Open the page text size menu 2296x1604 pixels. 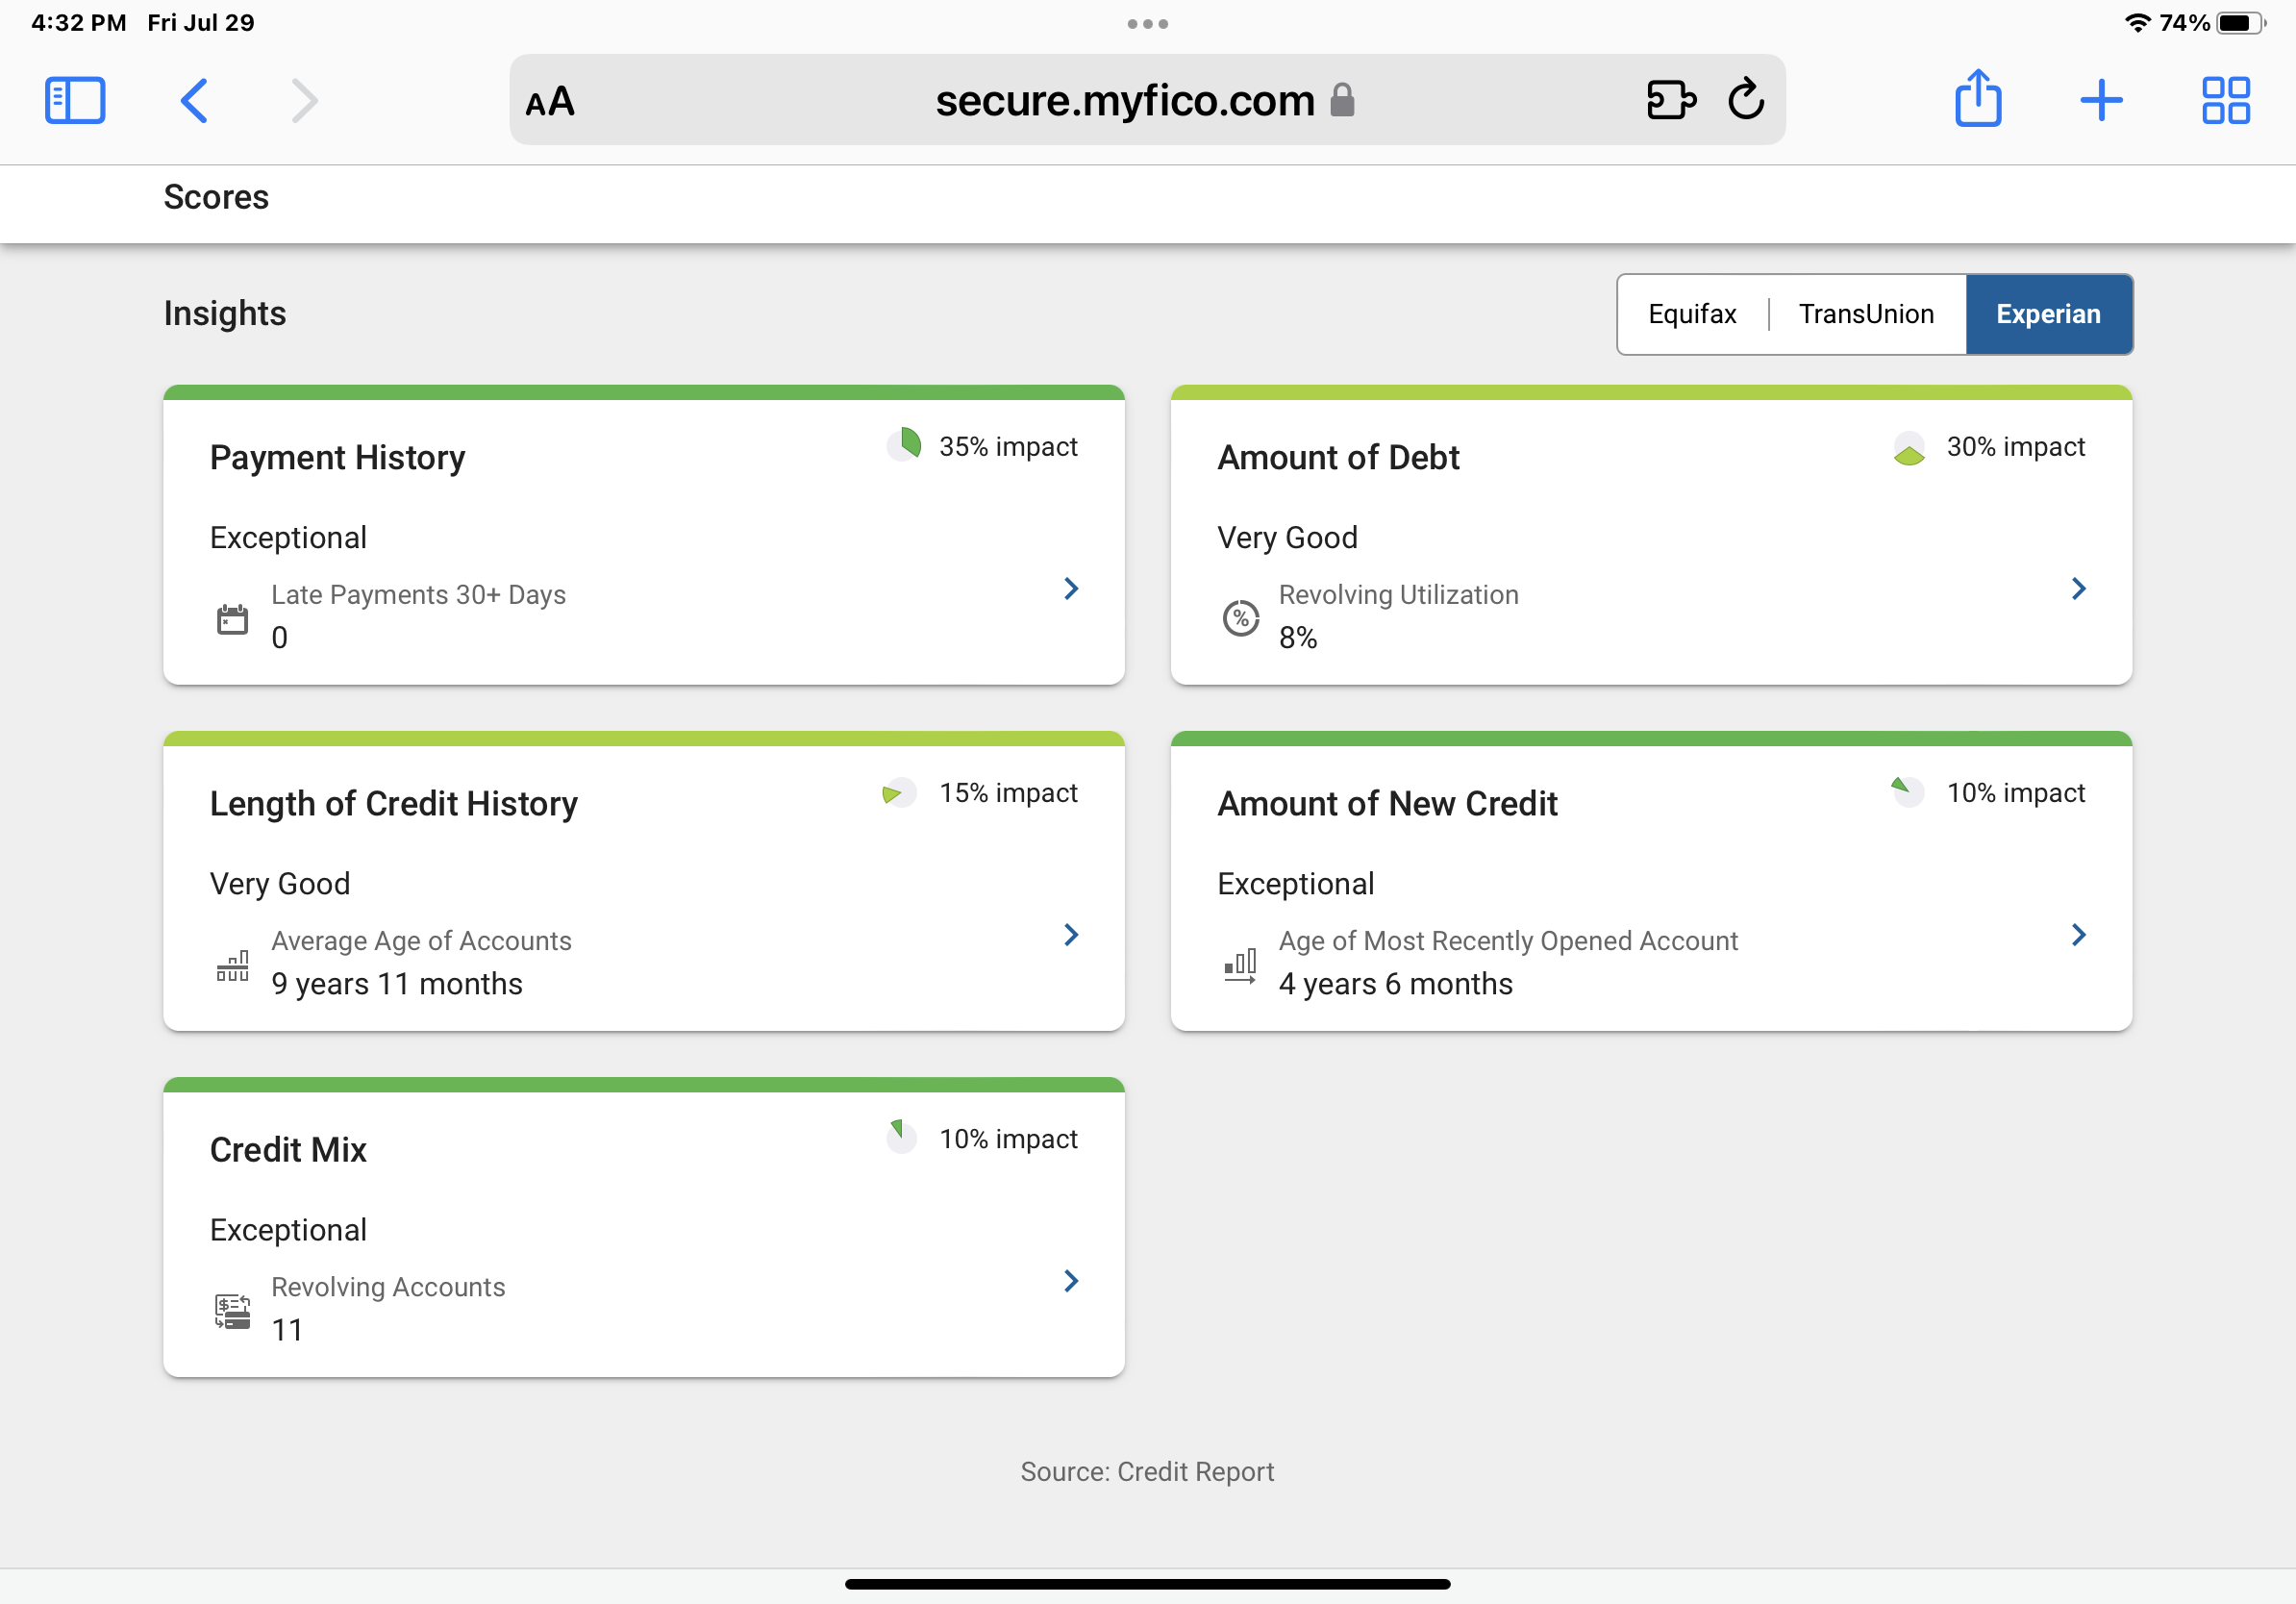(x=550, y=100)
